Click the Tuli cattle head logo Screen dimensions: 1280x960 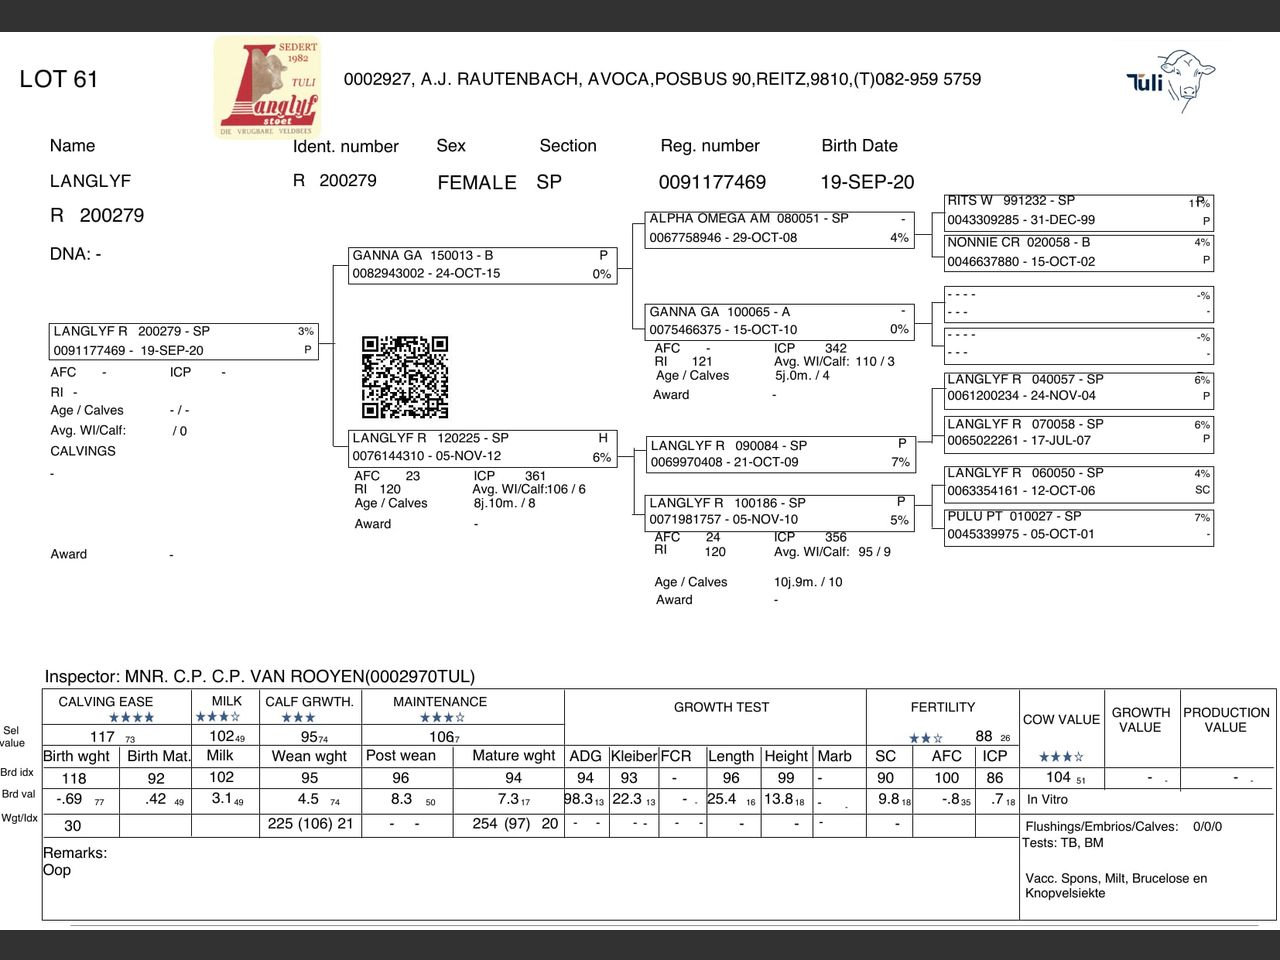tap(1171, 79)
